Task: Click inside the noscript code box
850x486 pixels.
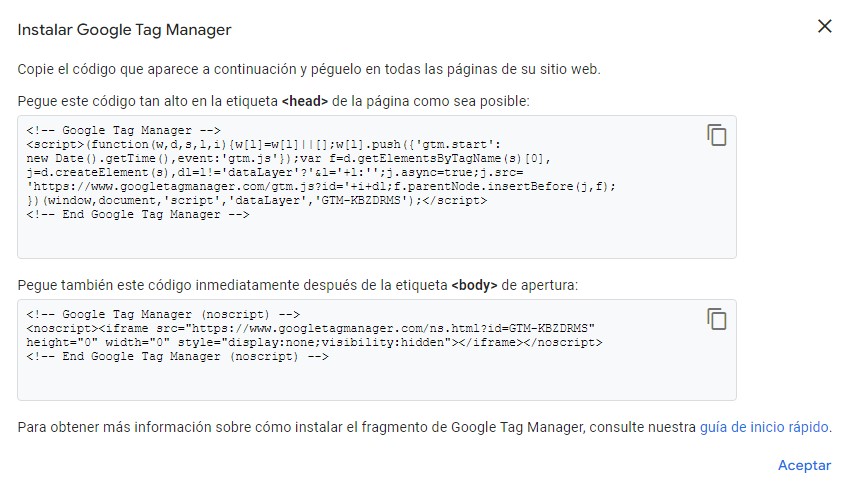Action: (x=377, y=379)
